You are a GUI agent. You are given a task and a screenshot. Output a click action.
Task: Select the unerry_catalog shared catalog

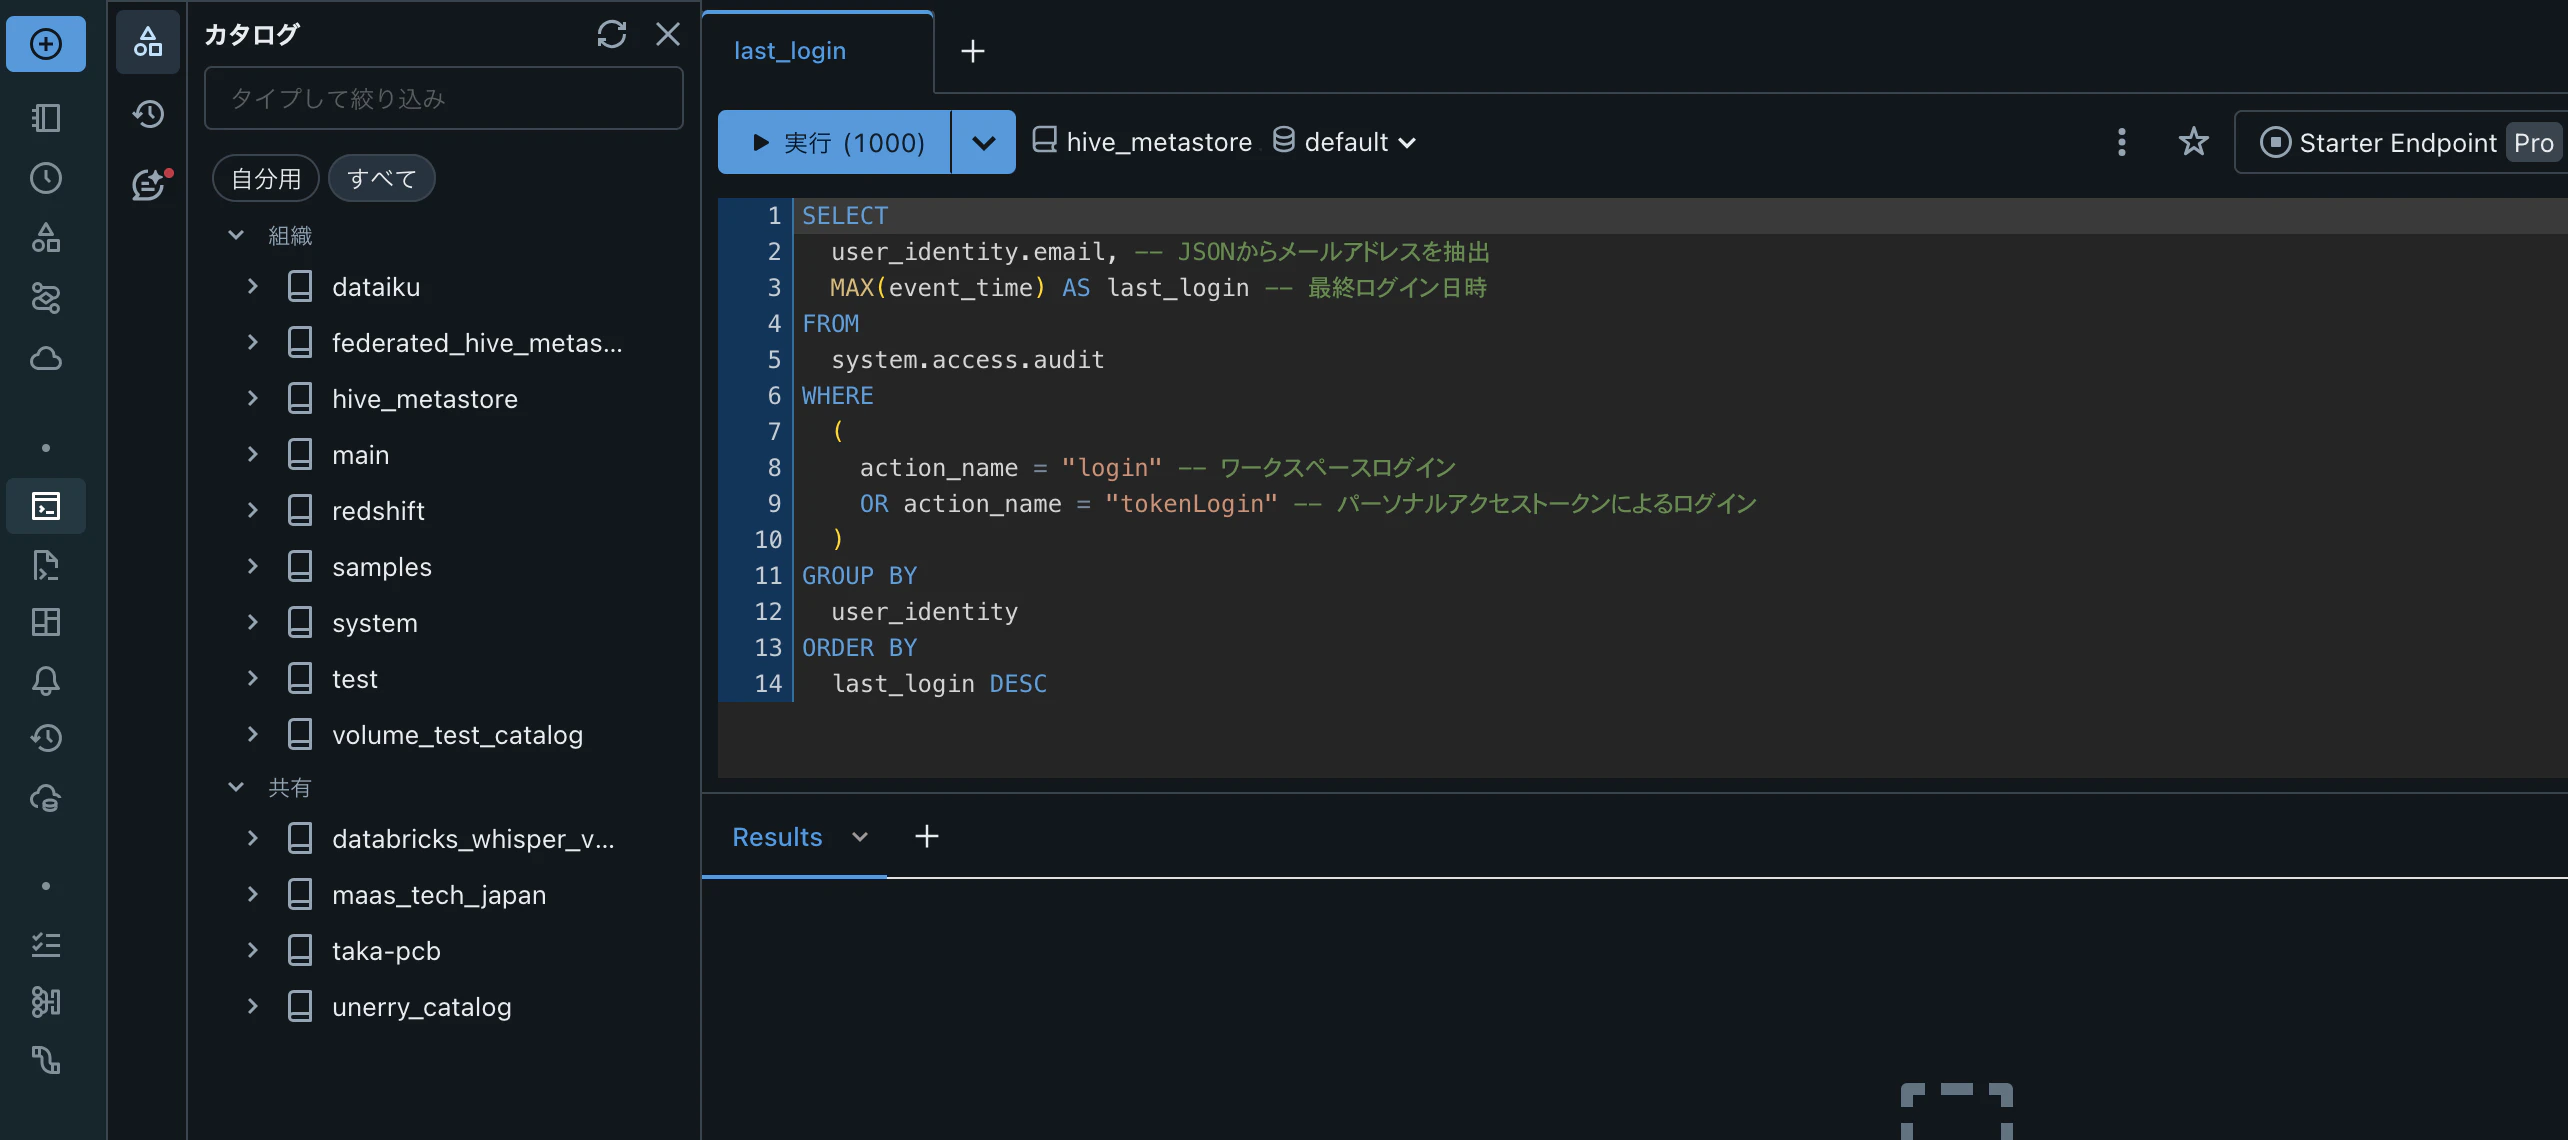point(444,1007)
